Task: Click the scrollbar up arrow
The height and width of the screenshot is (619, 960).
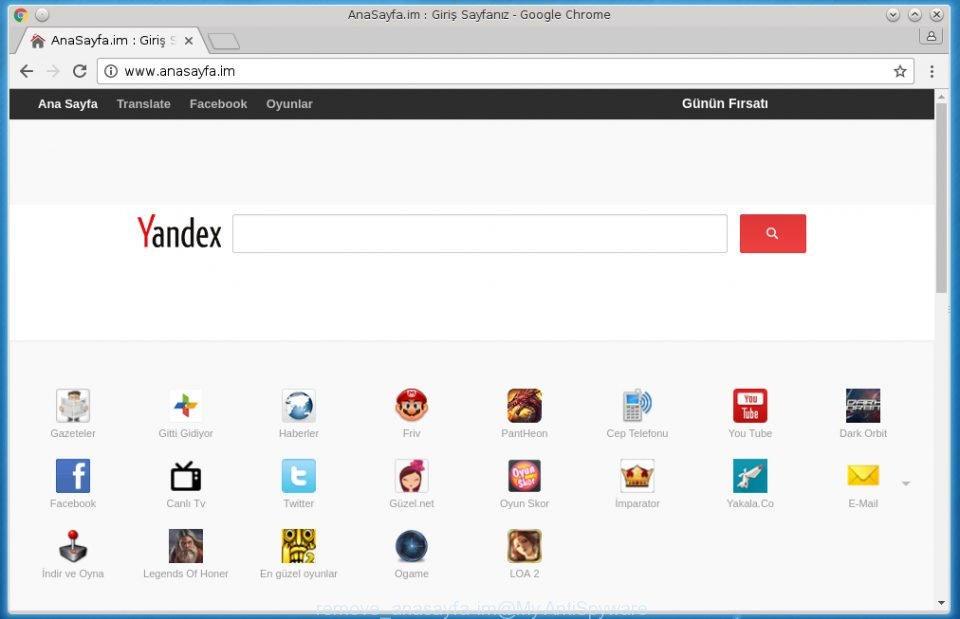Action: point(941,96)
